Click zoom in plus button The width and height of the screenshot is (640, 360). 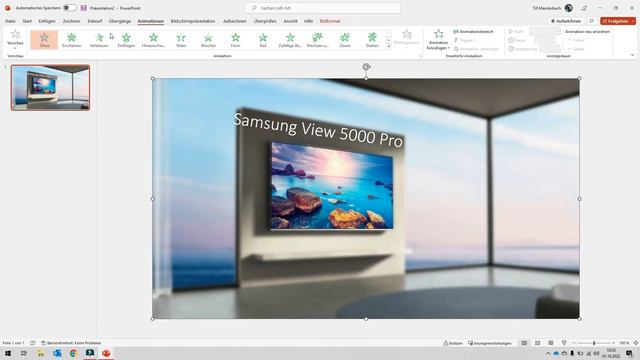(613, 343)
